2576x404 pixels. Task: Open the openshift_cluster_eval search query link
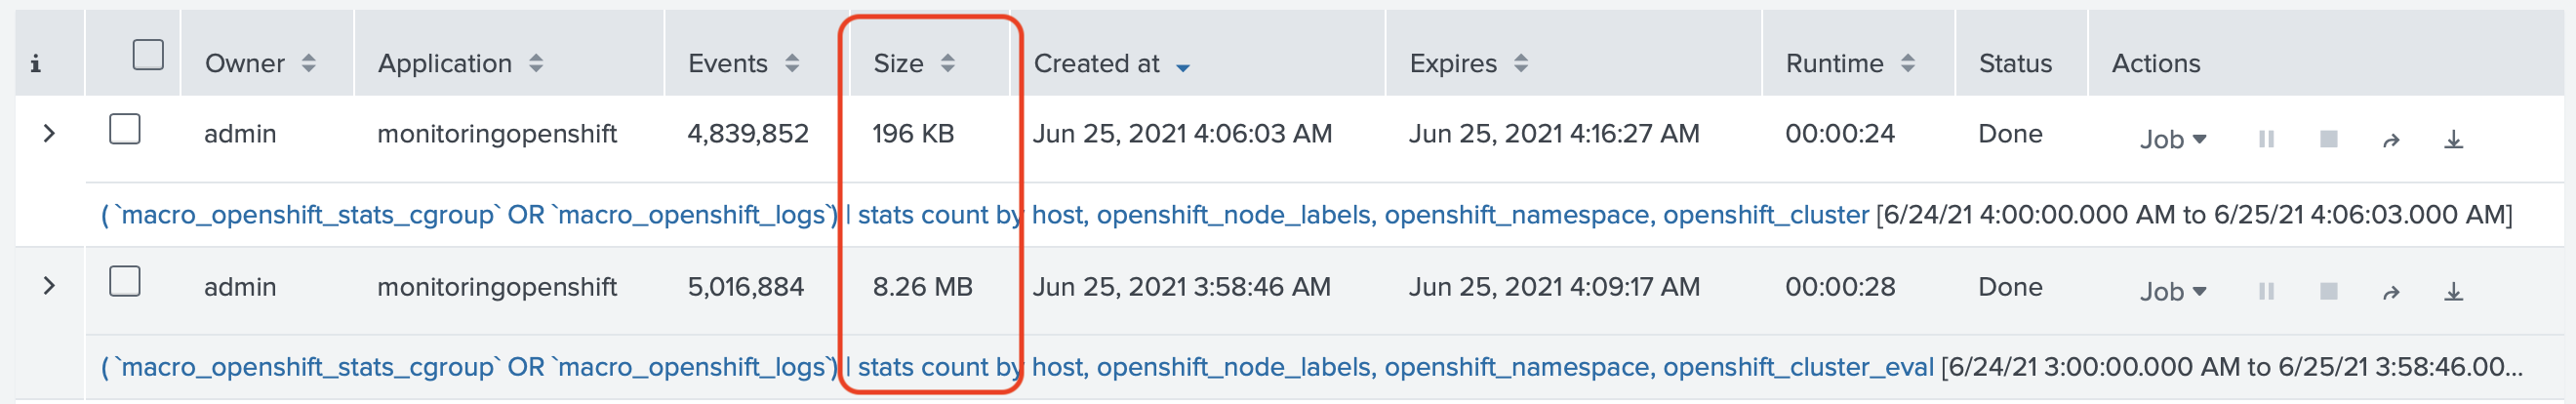tap(1017, 367)
